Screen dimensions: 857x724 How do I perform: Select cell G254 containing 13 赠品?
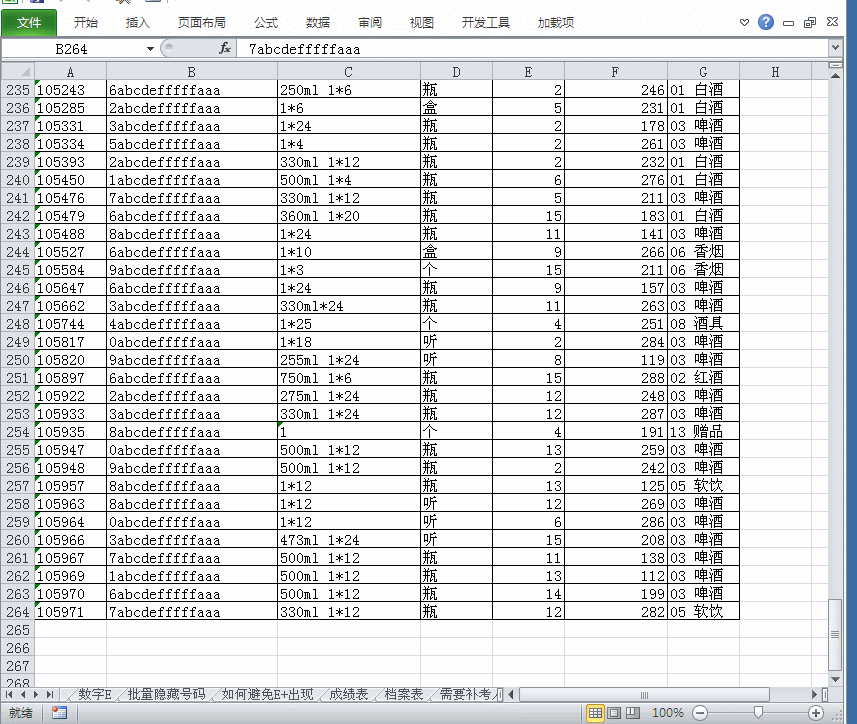click(x=703, y=432)
